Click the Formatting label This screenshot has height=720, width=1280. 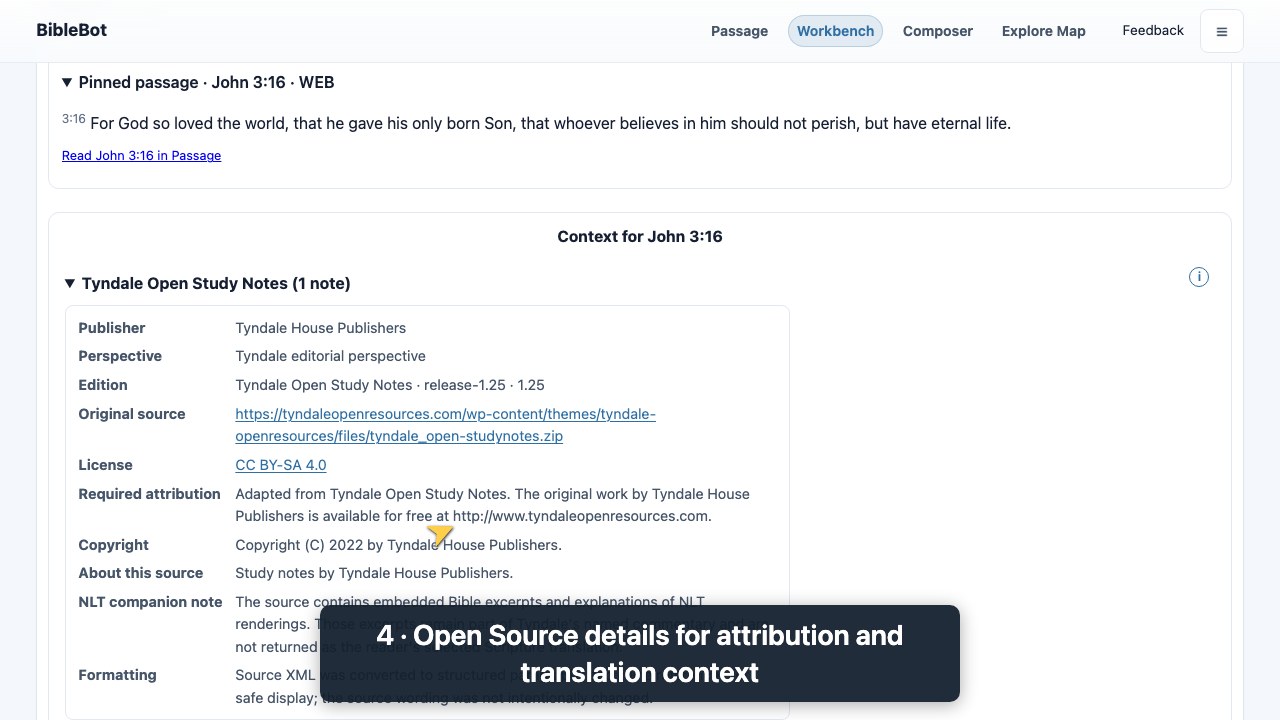(x=117, y=675)
